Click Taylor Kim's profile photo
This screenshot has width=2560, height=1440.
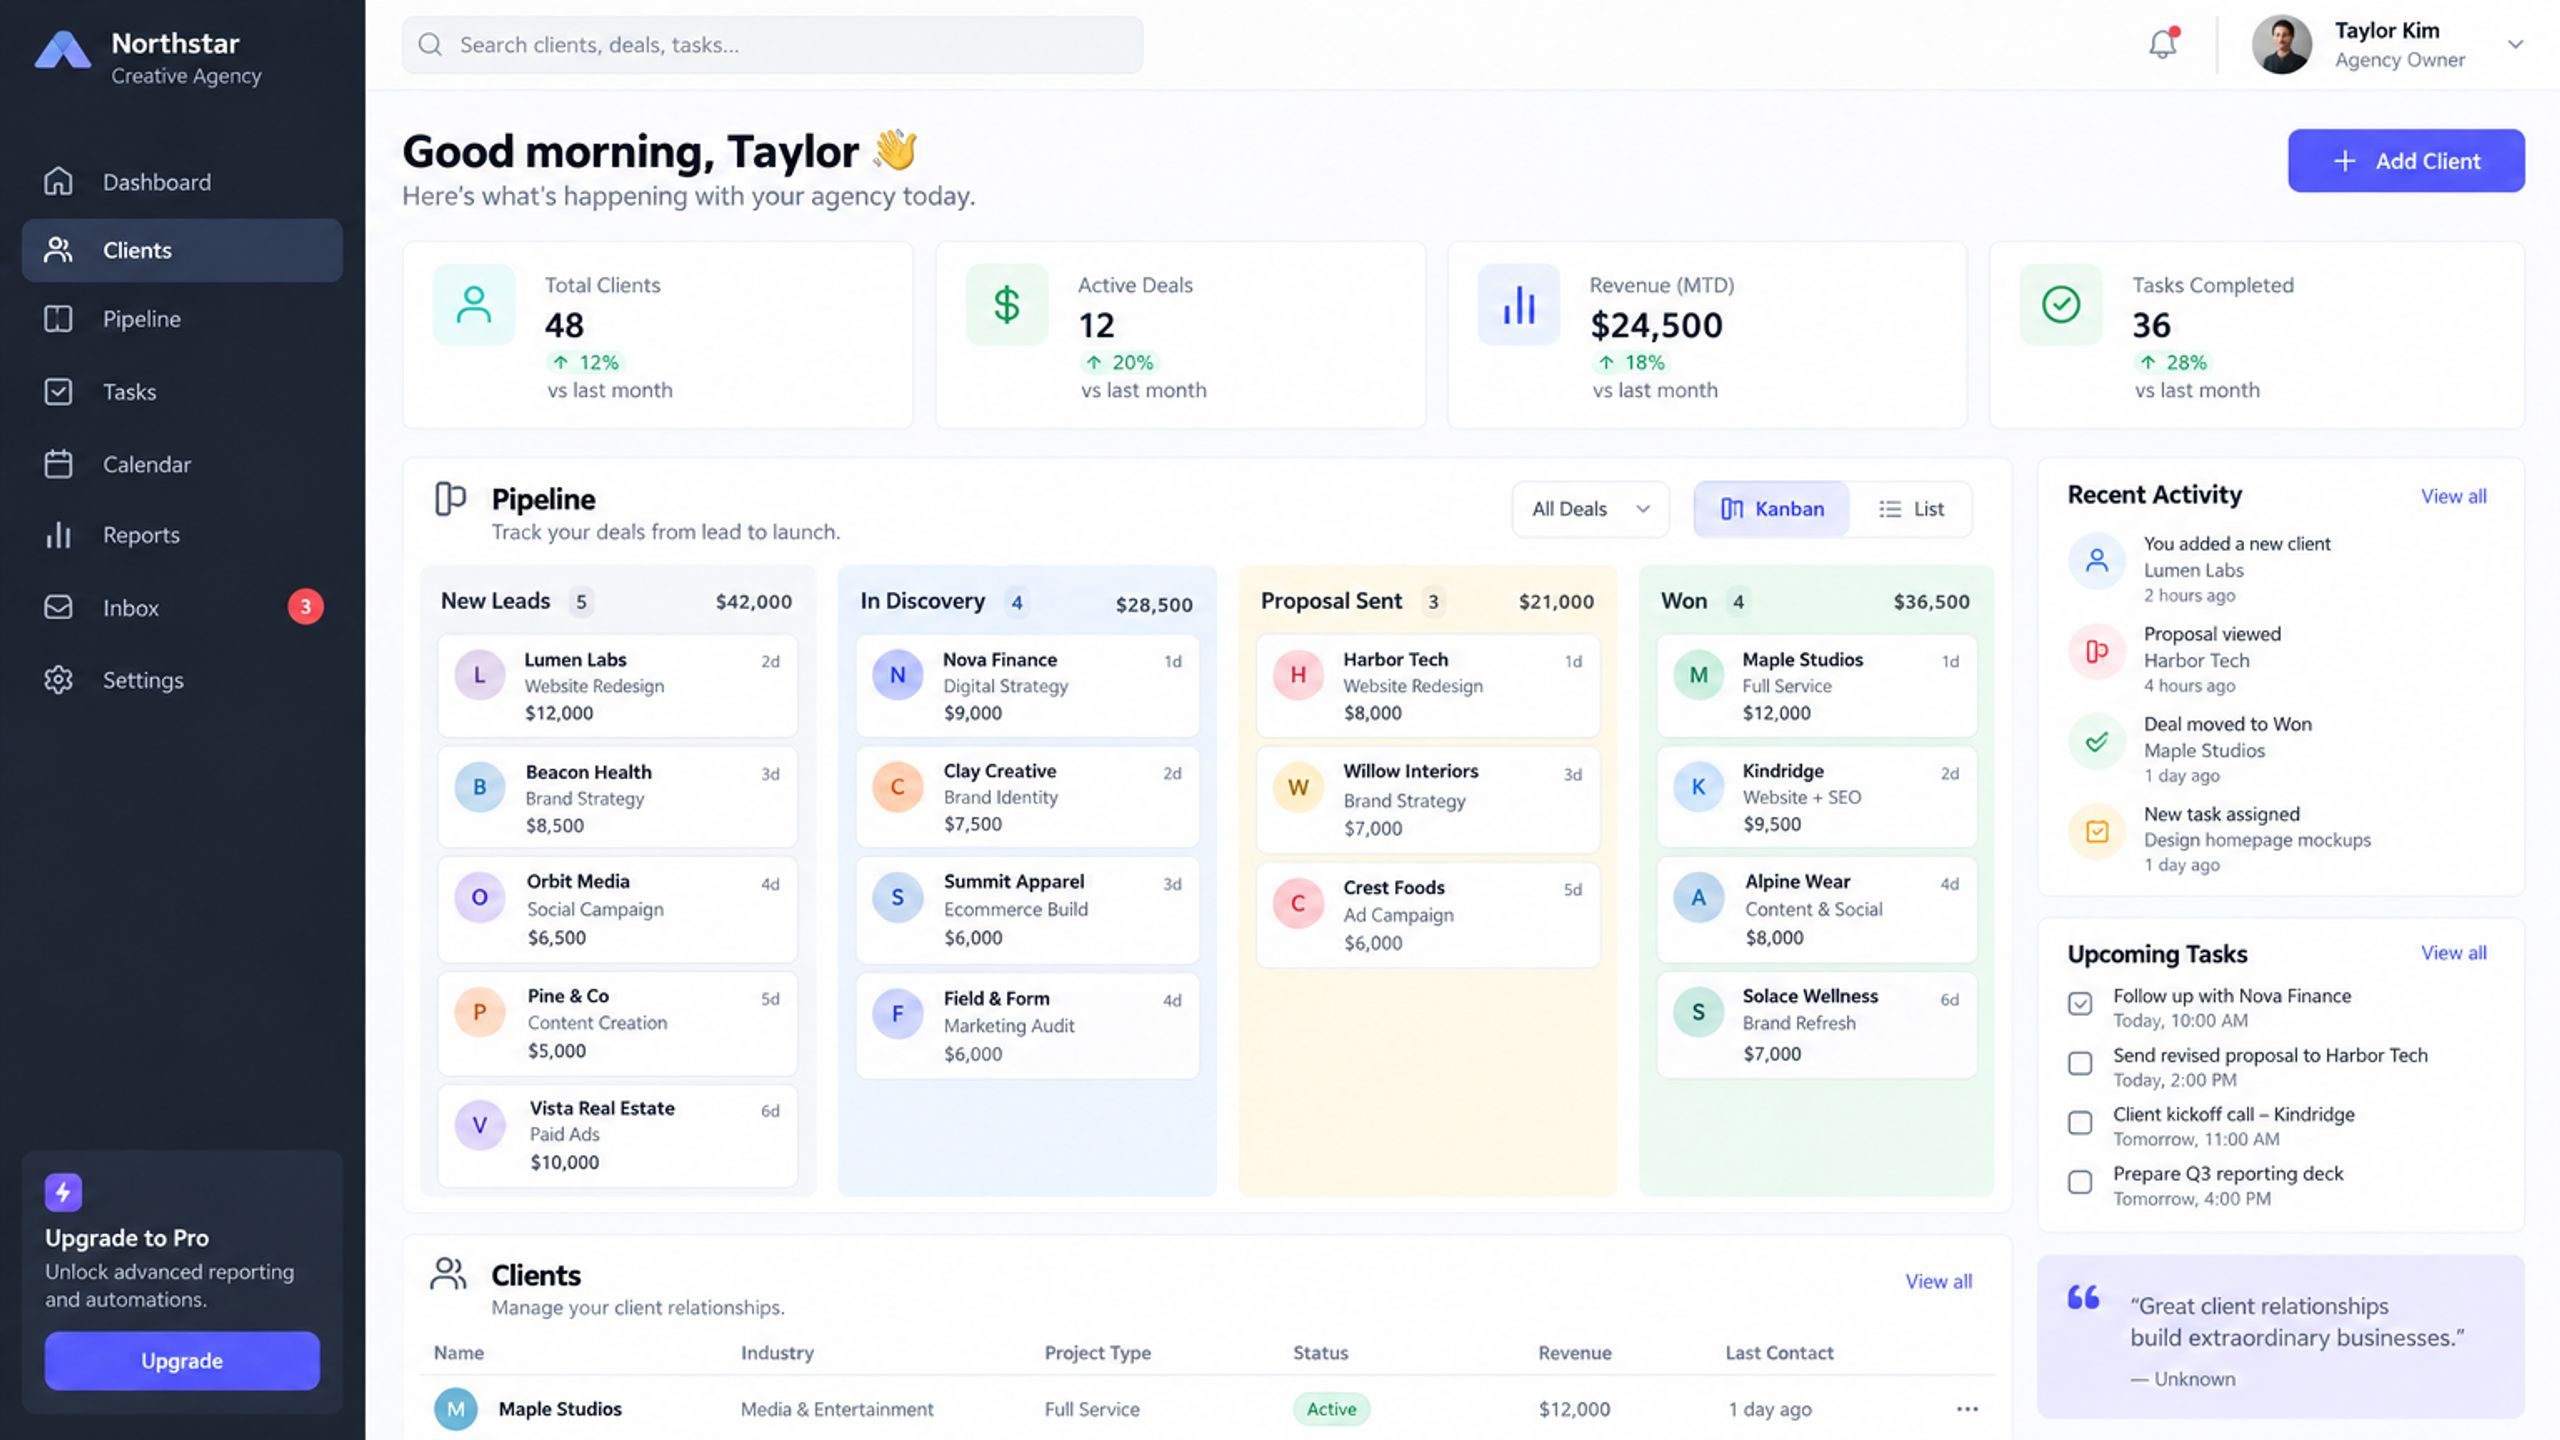2282,44
